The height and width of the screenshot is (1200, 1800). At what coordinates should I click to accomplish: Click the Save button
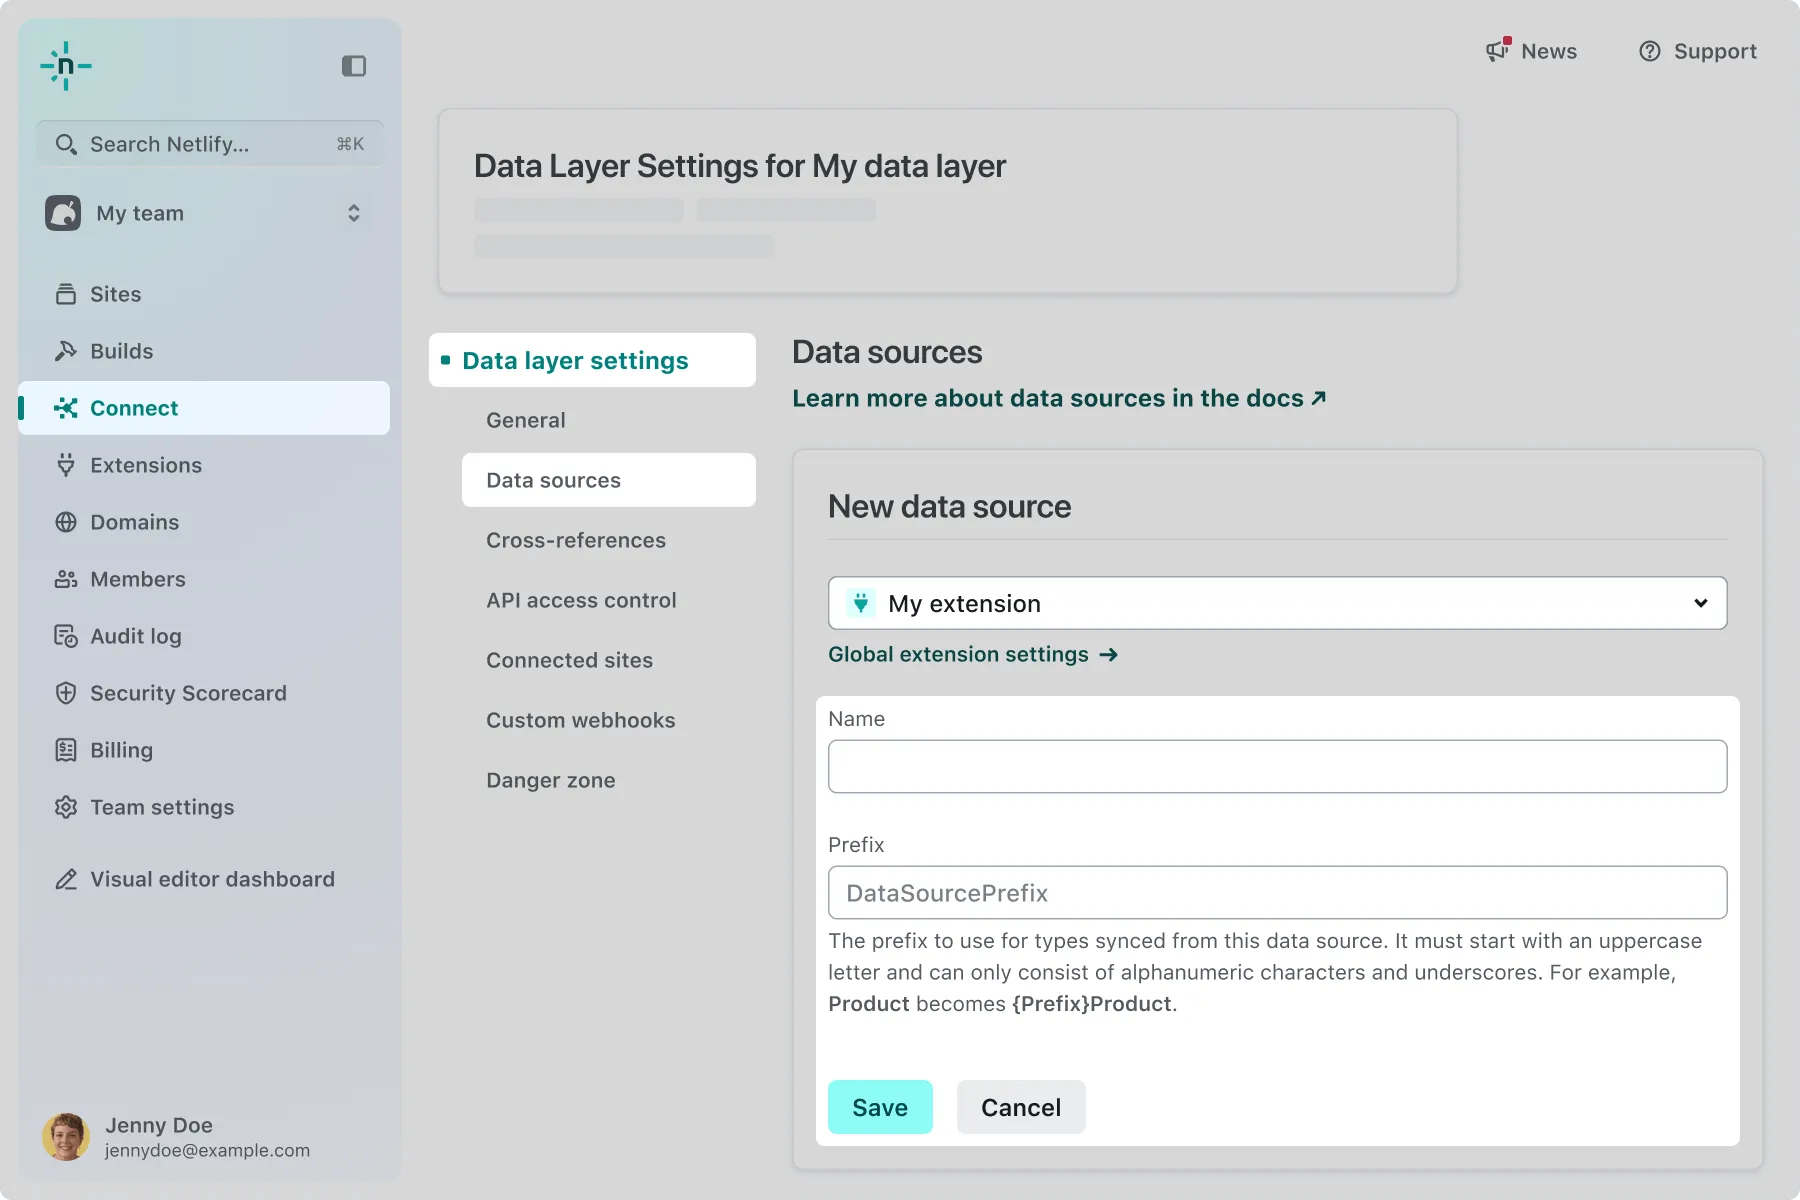pos(880,1107)
